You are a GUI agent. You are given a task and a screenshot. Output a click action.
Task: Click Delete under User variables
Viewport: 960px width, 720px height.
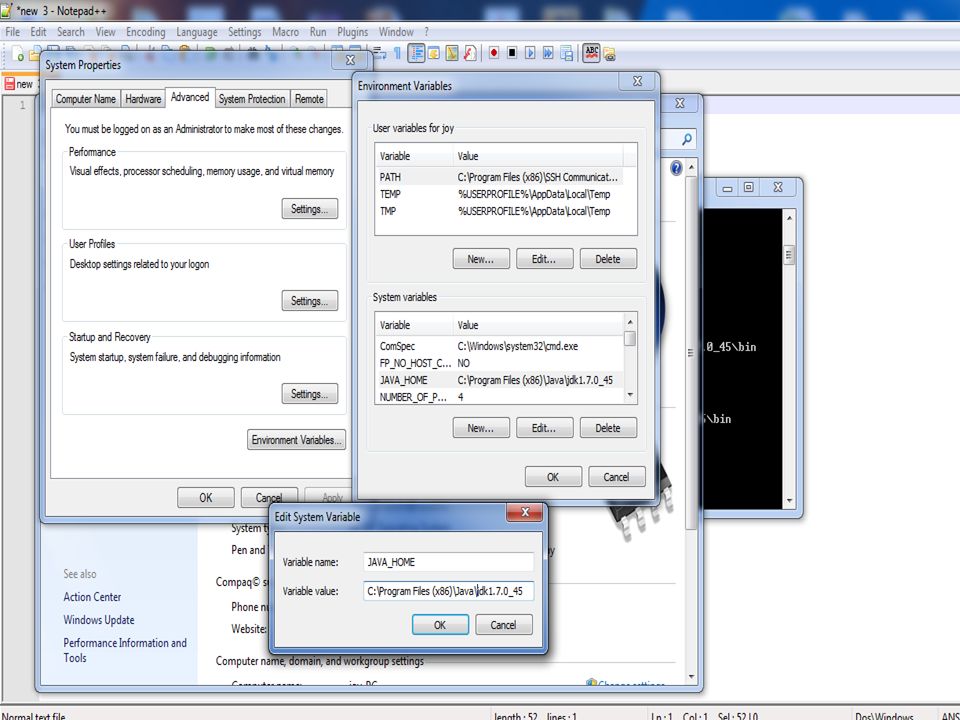pyautogui.click(x=608, y=259)
